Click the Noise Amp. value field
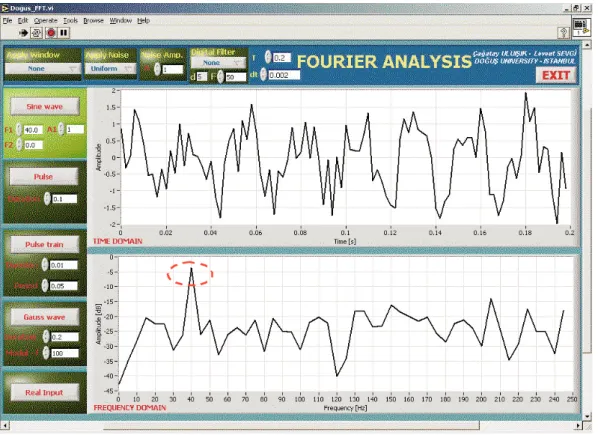The image size is (598, 435). point(173,69)
